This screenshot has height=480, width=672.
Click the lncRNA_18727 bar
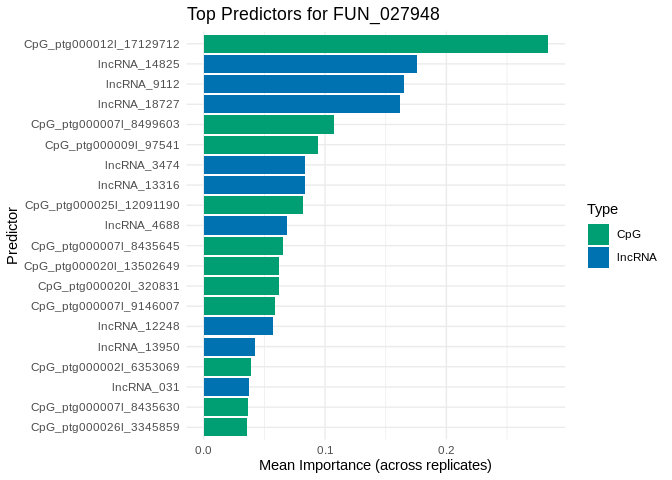301,104
